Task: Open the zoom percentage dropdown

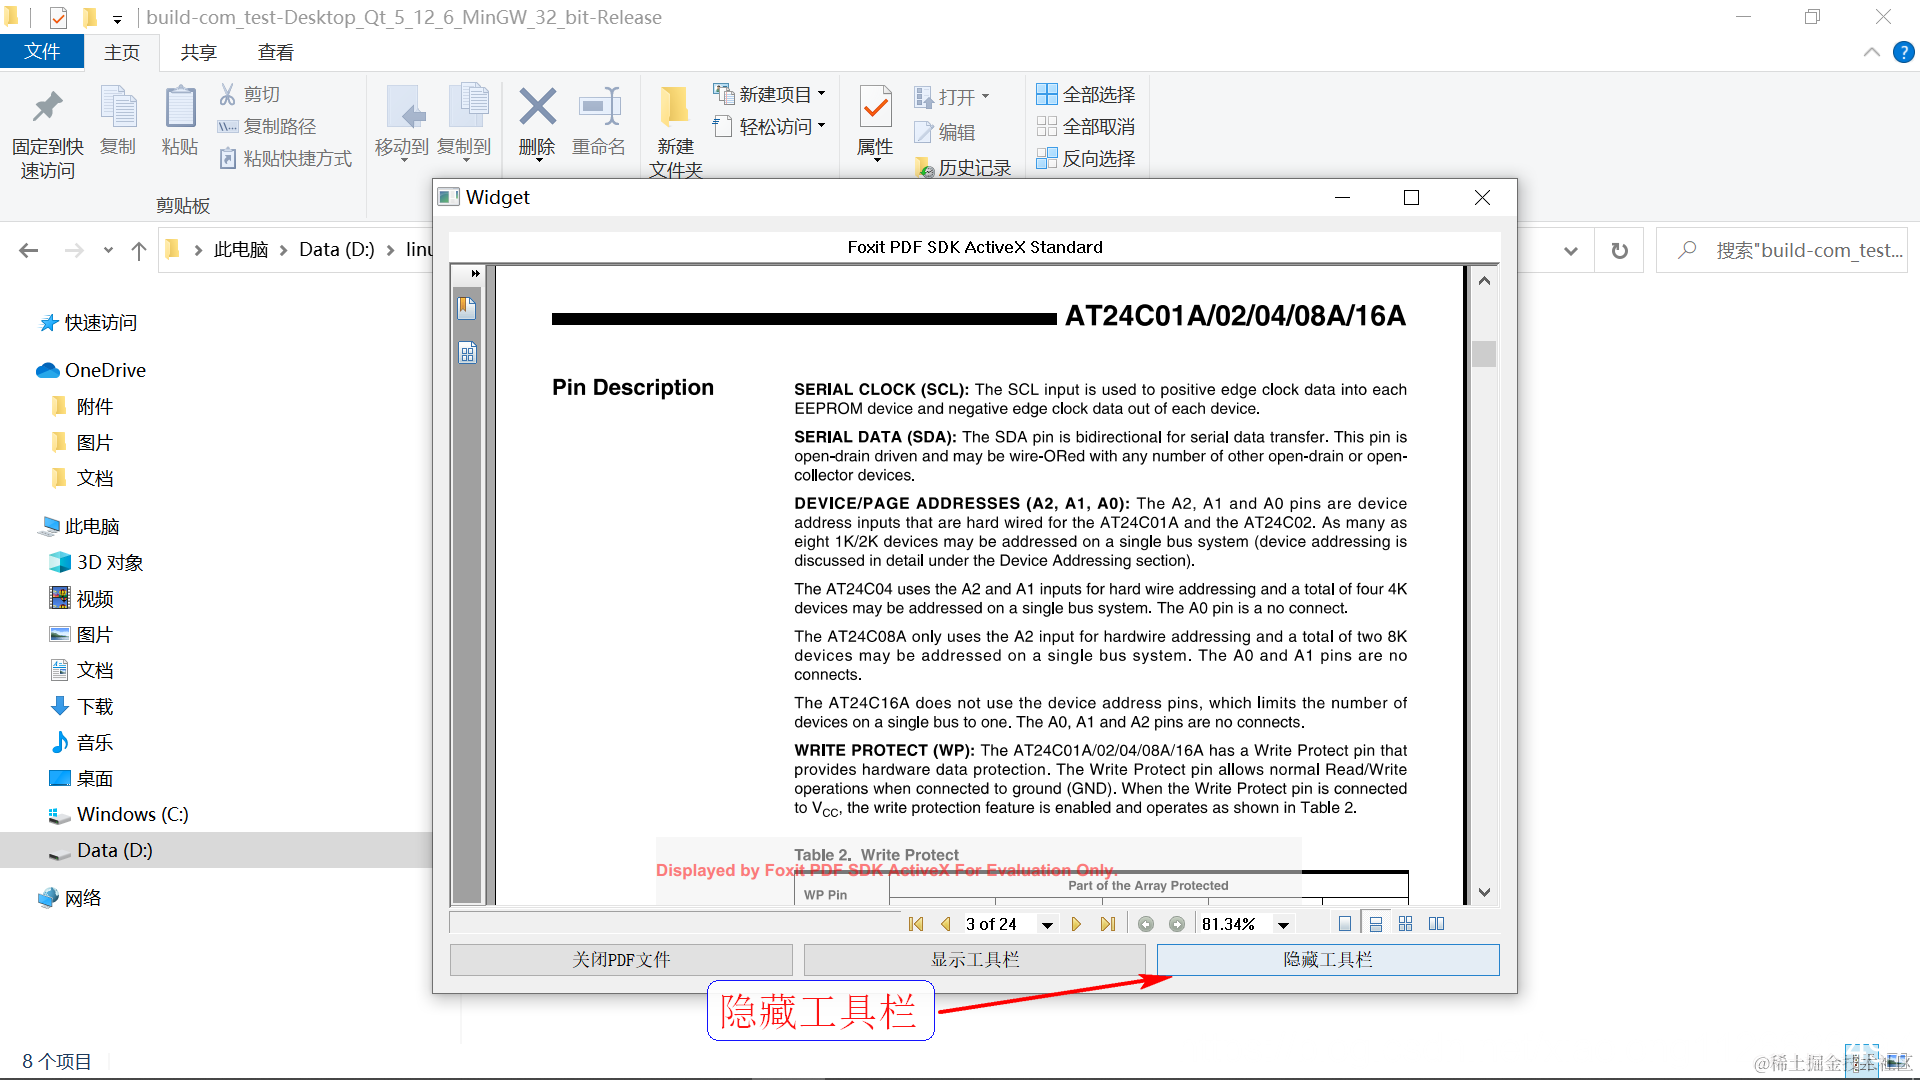Action: pyautogui.click(x=1283, y=925)
